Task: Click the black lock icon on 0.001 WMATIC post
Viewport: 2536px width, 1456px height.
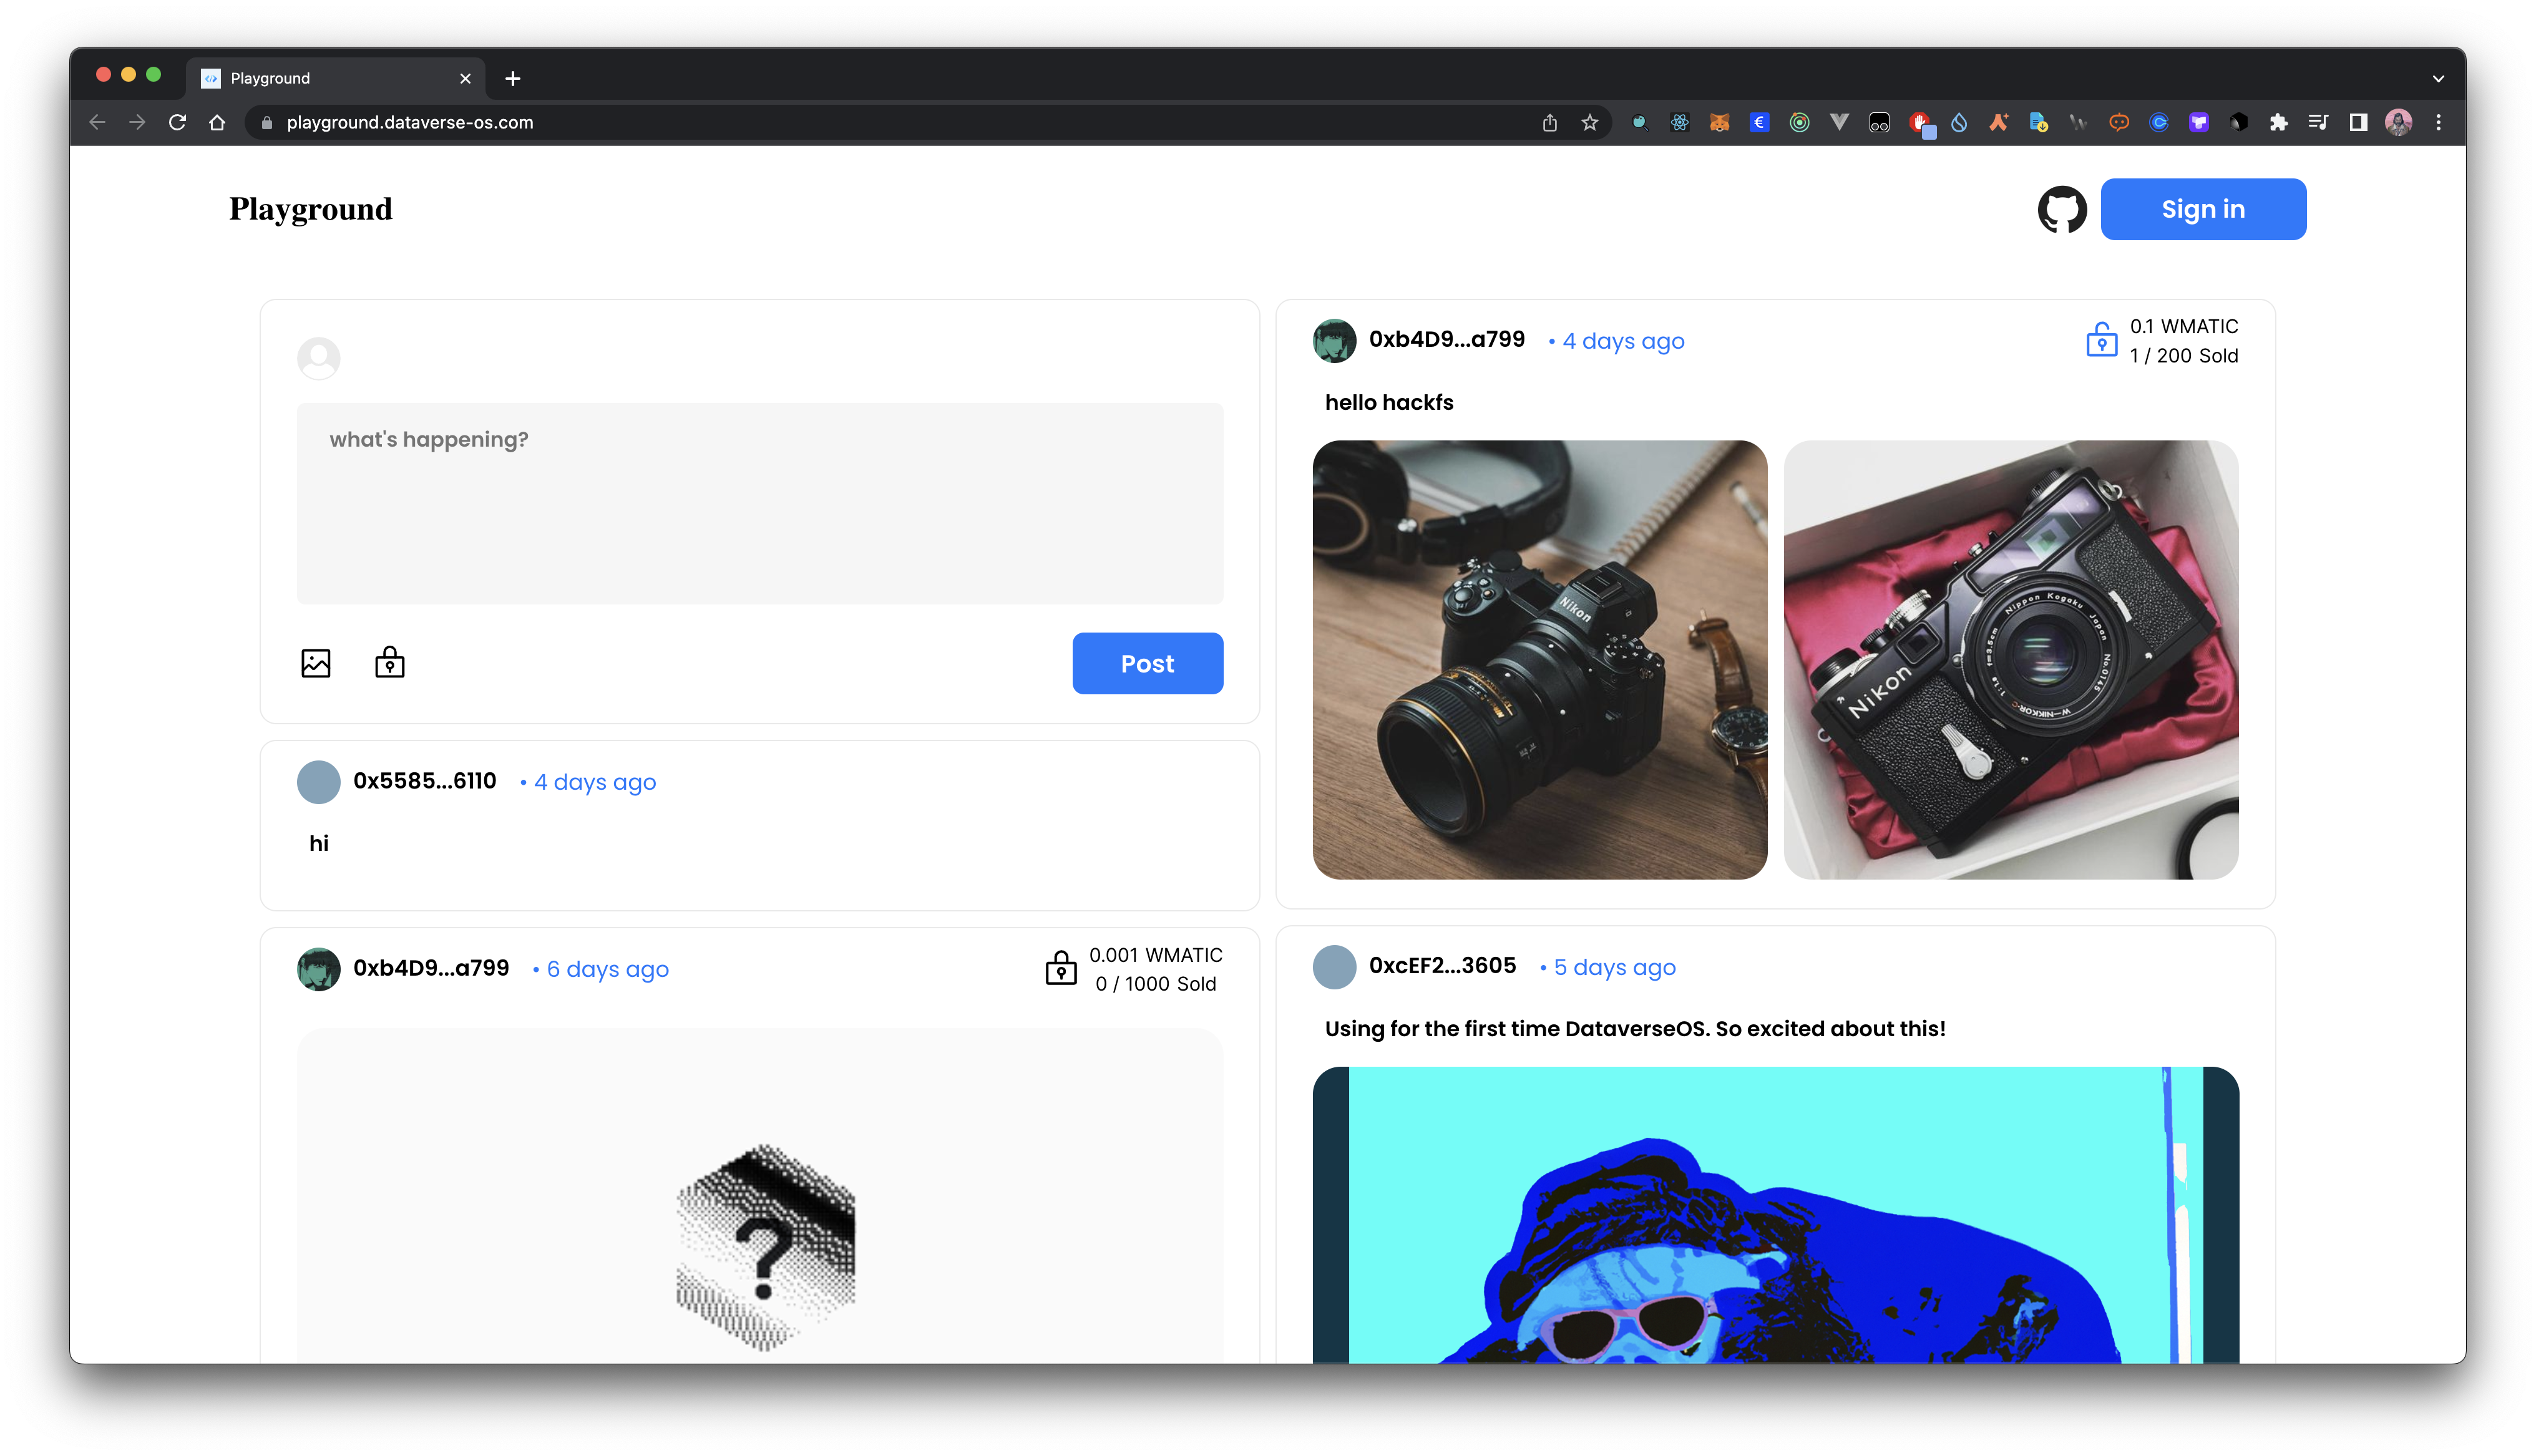Action: [1060, 968]
